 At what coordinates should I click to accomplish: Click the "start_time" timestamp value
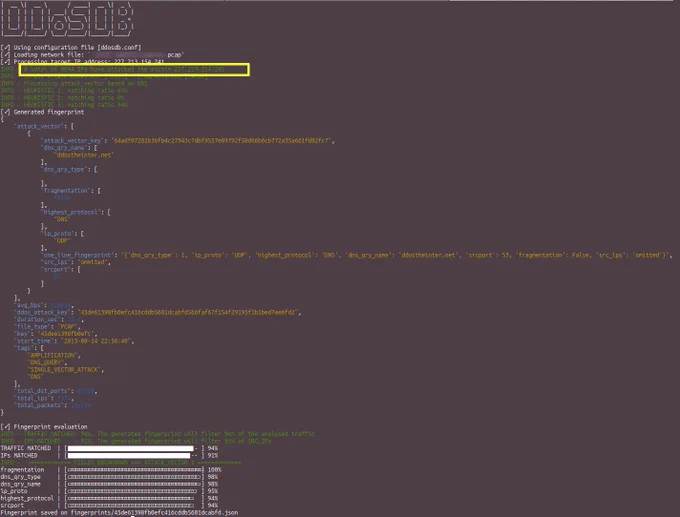pyautogui.click(x=97, y=341)
